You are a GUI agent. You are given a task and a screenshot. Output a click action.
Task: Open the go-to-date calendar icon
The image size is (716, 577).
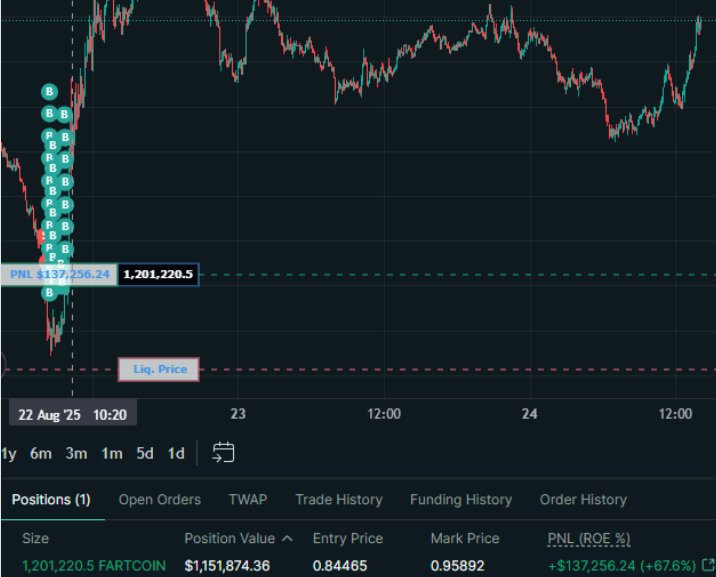pyautogui.click(x=224, y=453)
